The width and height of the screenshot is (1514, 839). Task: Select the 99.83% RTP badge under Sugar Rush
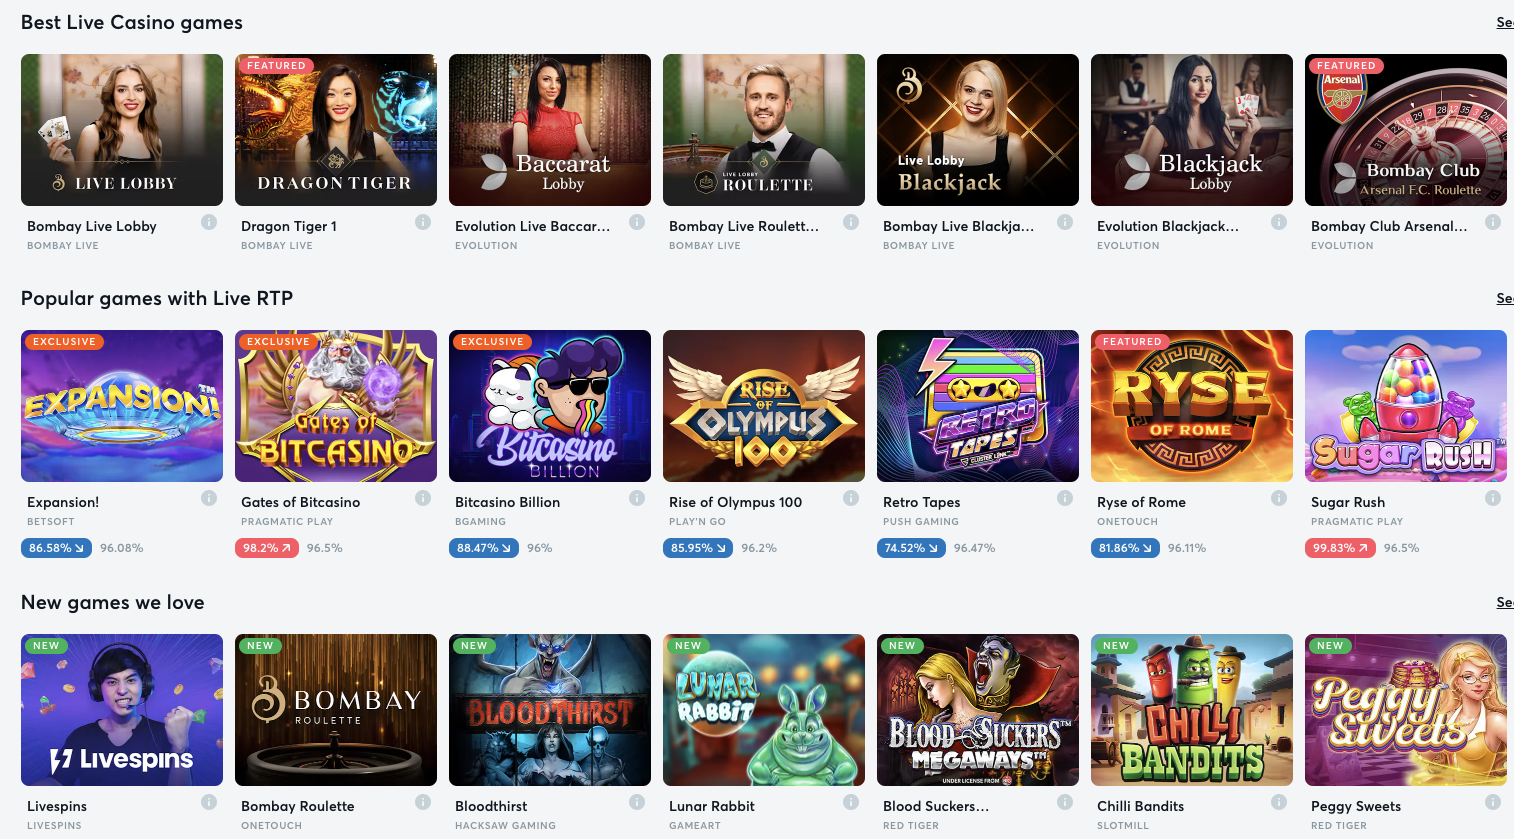click(x=1341, y=548)
